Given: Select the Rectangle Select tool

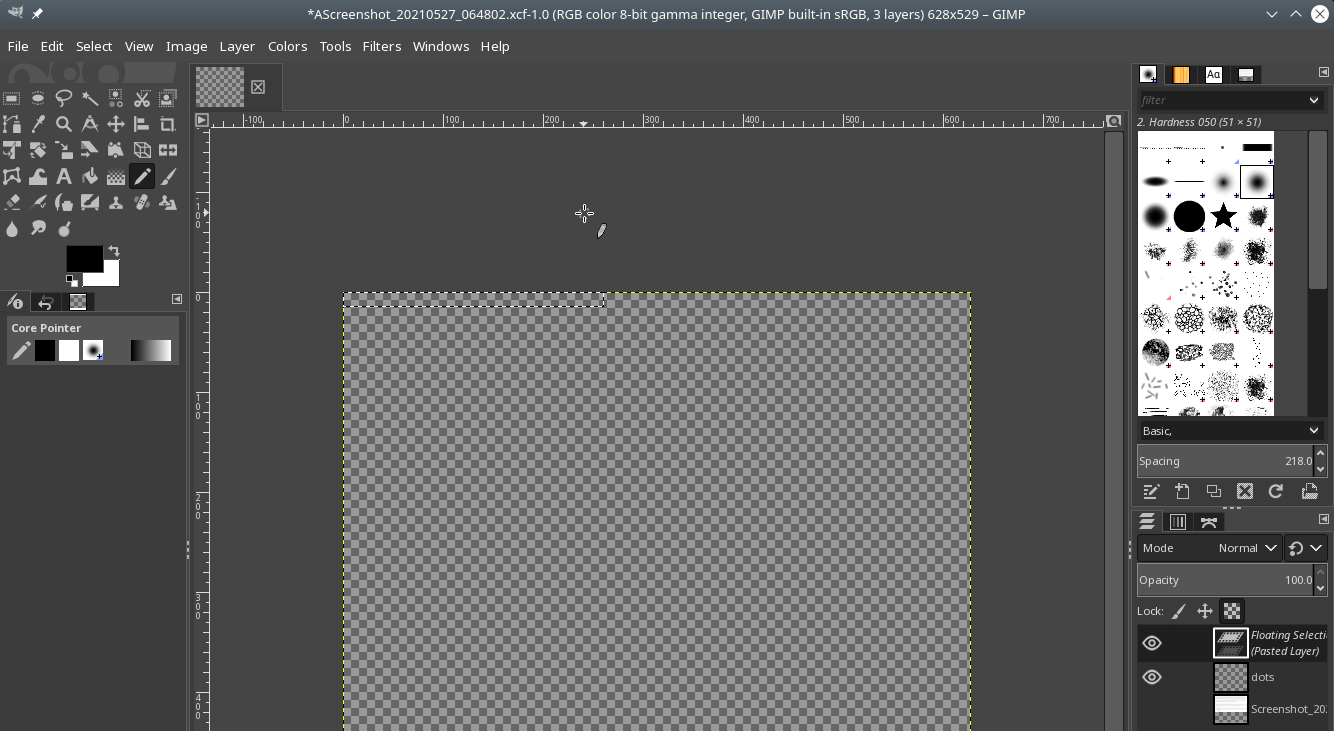Looking at the screenshot, I should [12, 98].
